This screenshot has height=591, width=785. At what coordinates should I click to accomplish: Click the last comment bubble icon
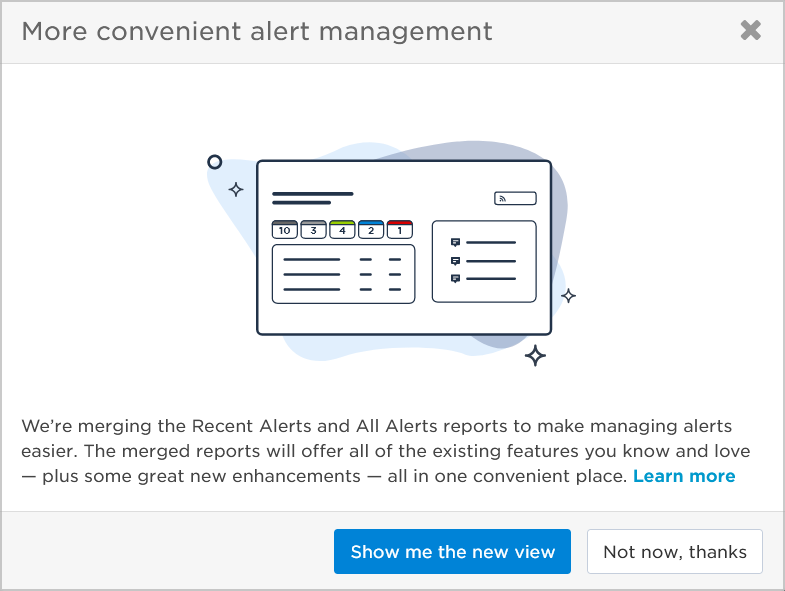pyautogui.click(x=455, y=278)
